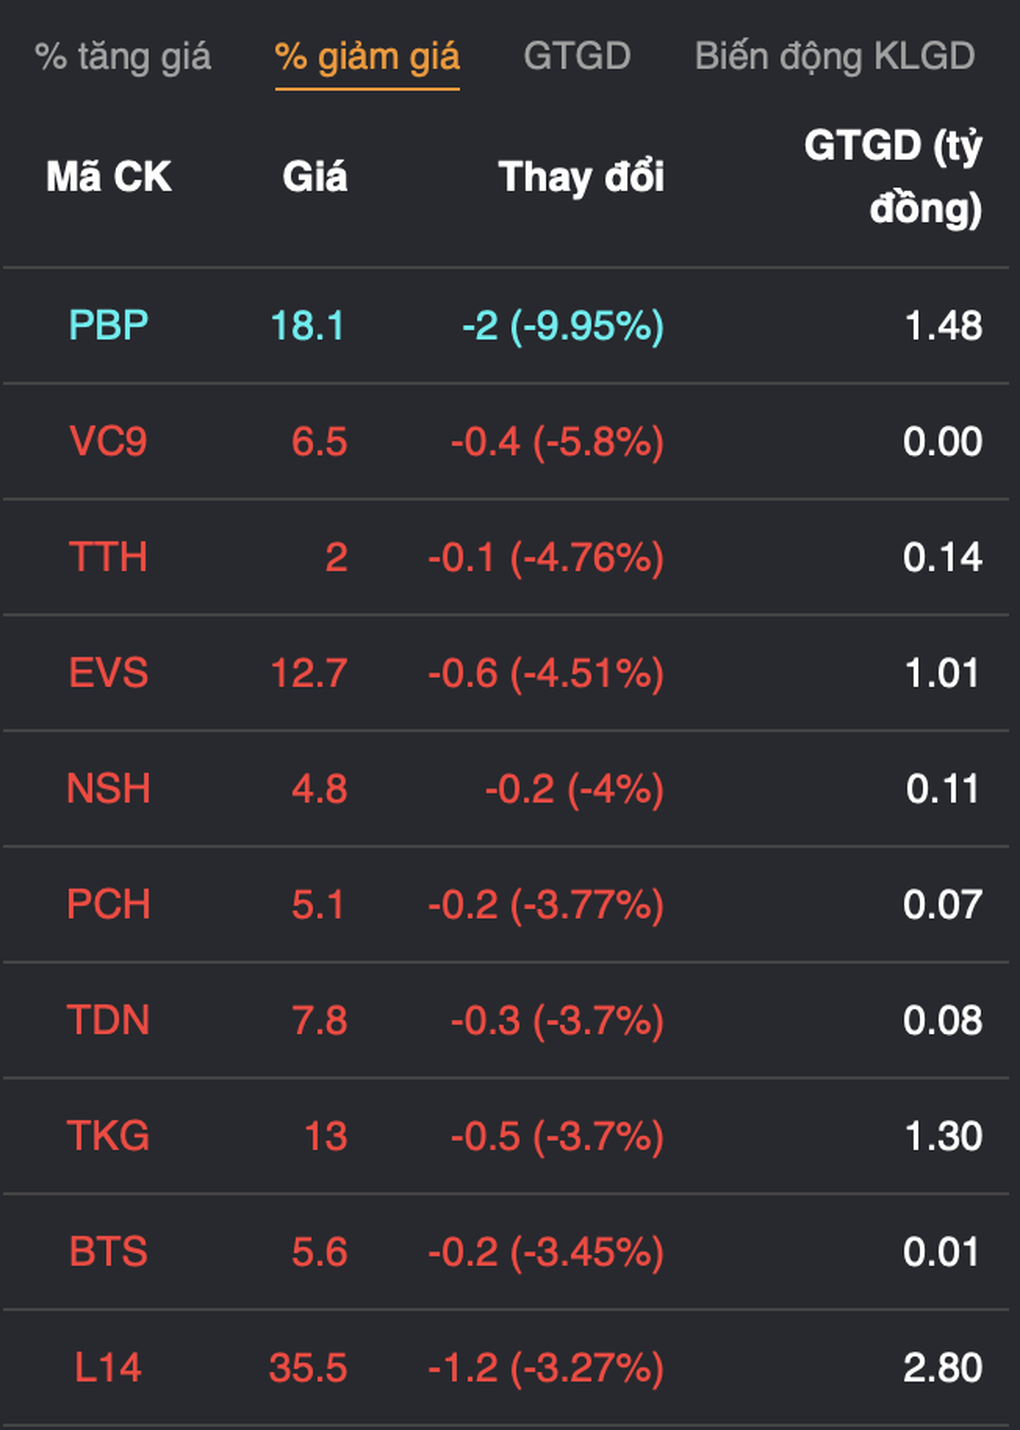
Task: Open the GTGD tab
Action: pyautogui.click(x=577, y=57)
